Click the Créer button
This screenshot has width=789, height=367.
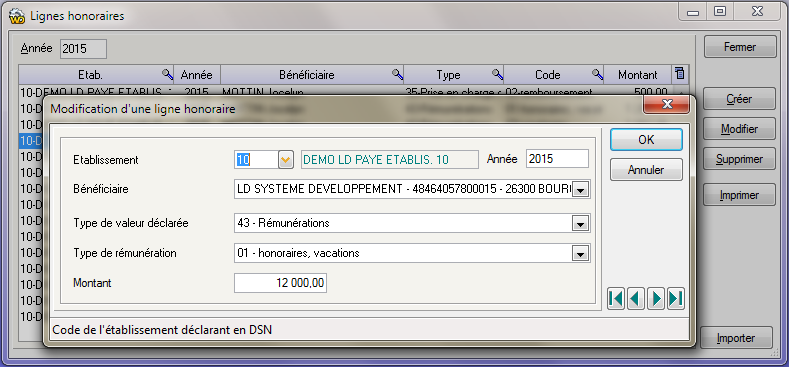click(x=739, y=99)
